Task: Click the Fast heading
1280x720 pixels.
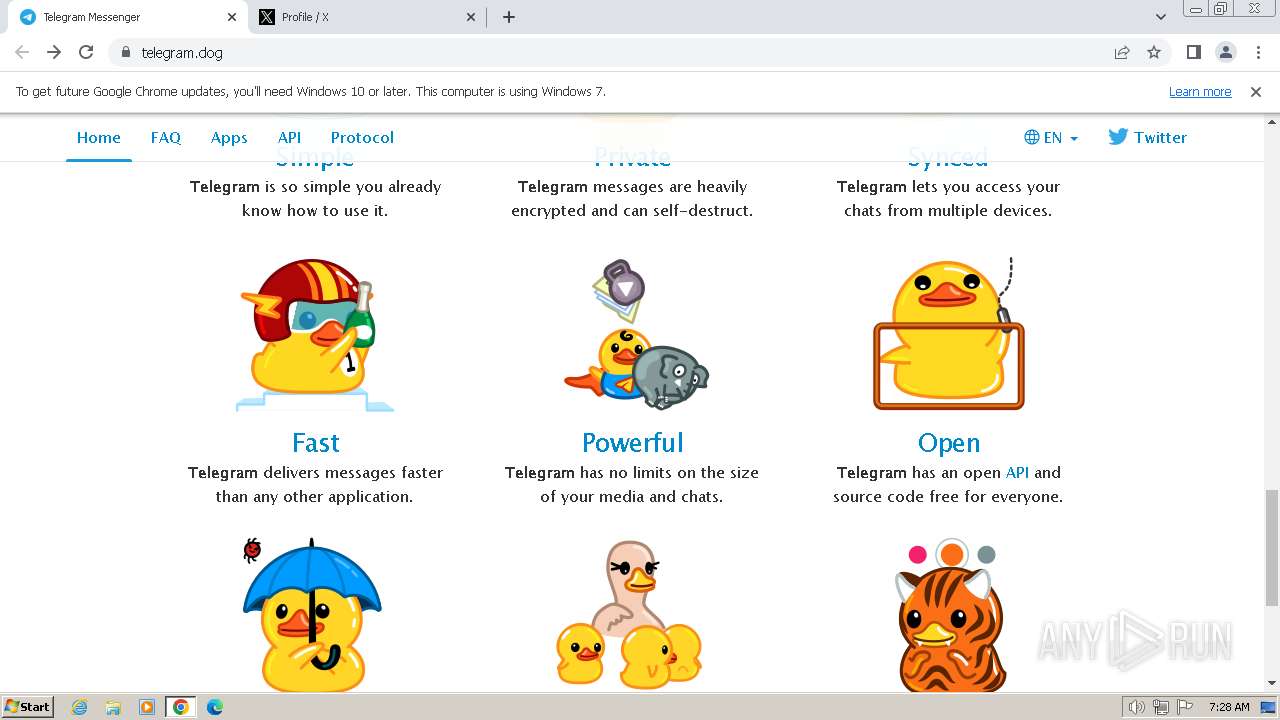Action: tap(315, 442)
